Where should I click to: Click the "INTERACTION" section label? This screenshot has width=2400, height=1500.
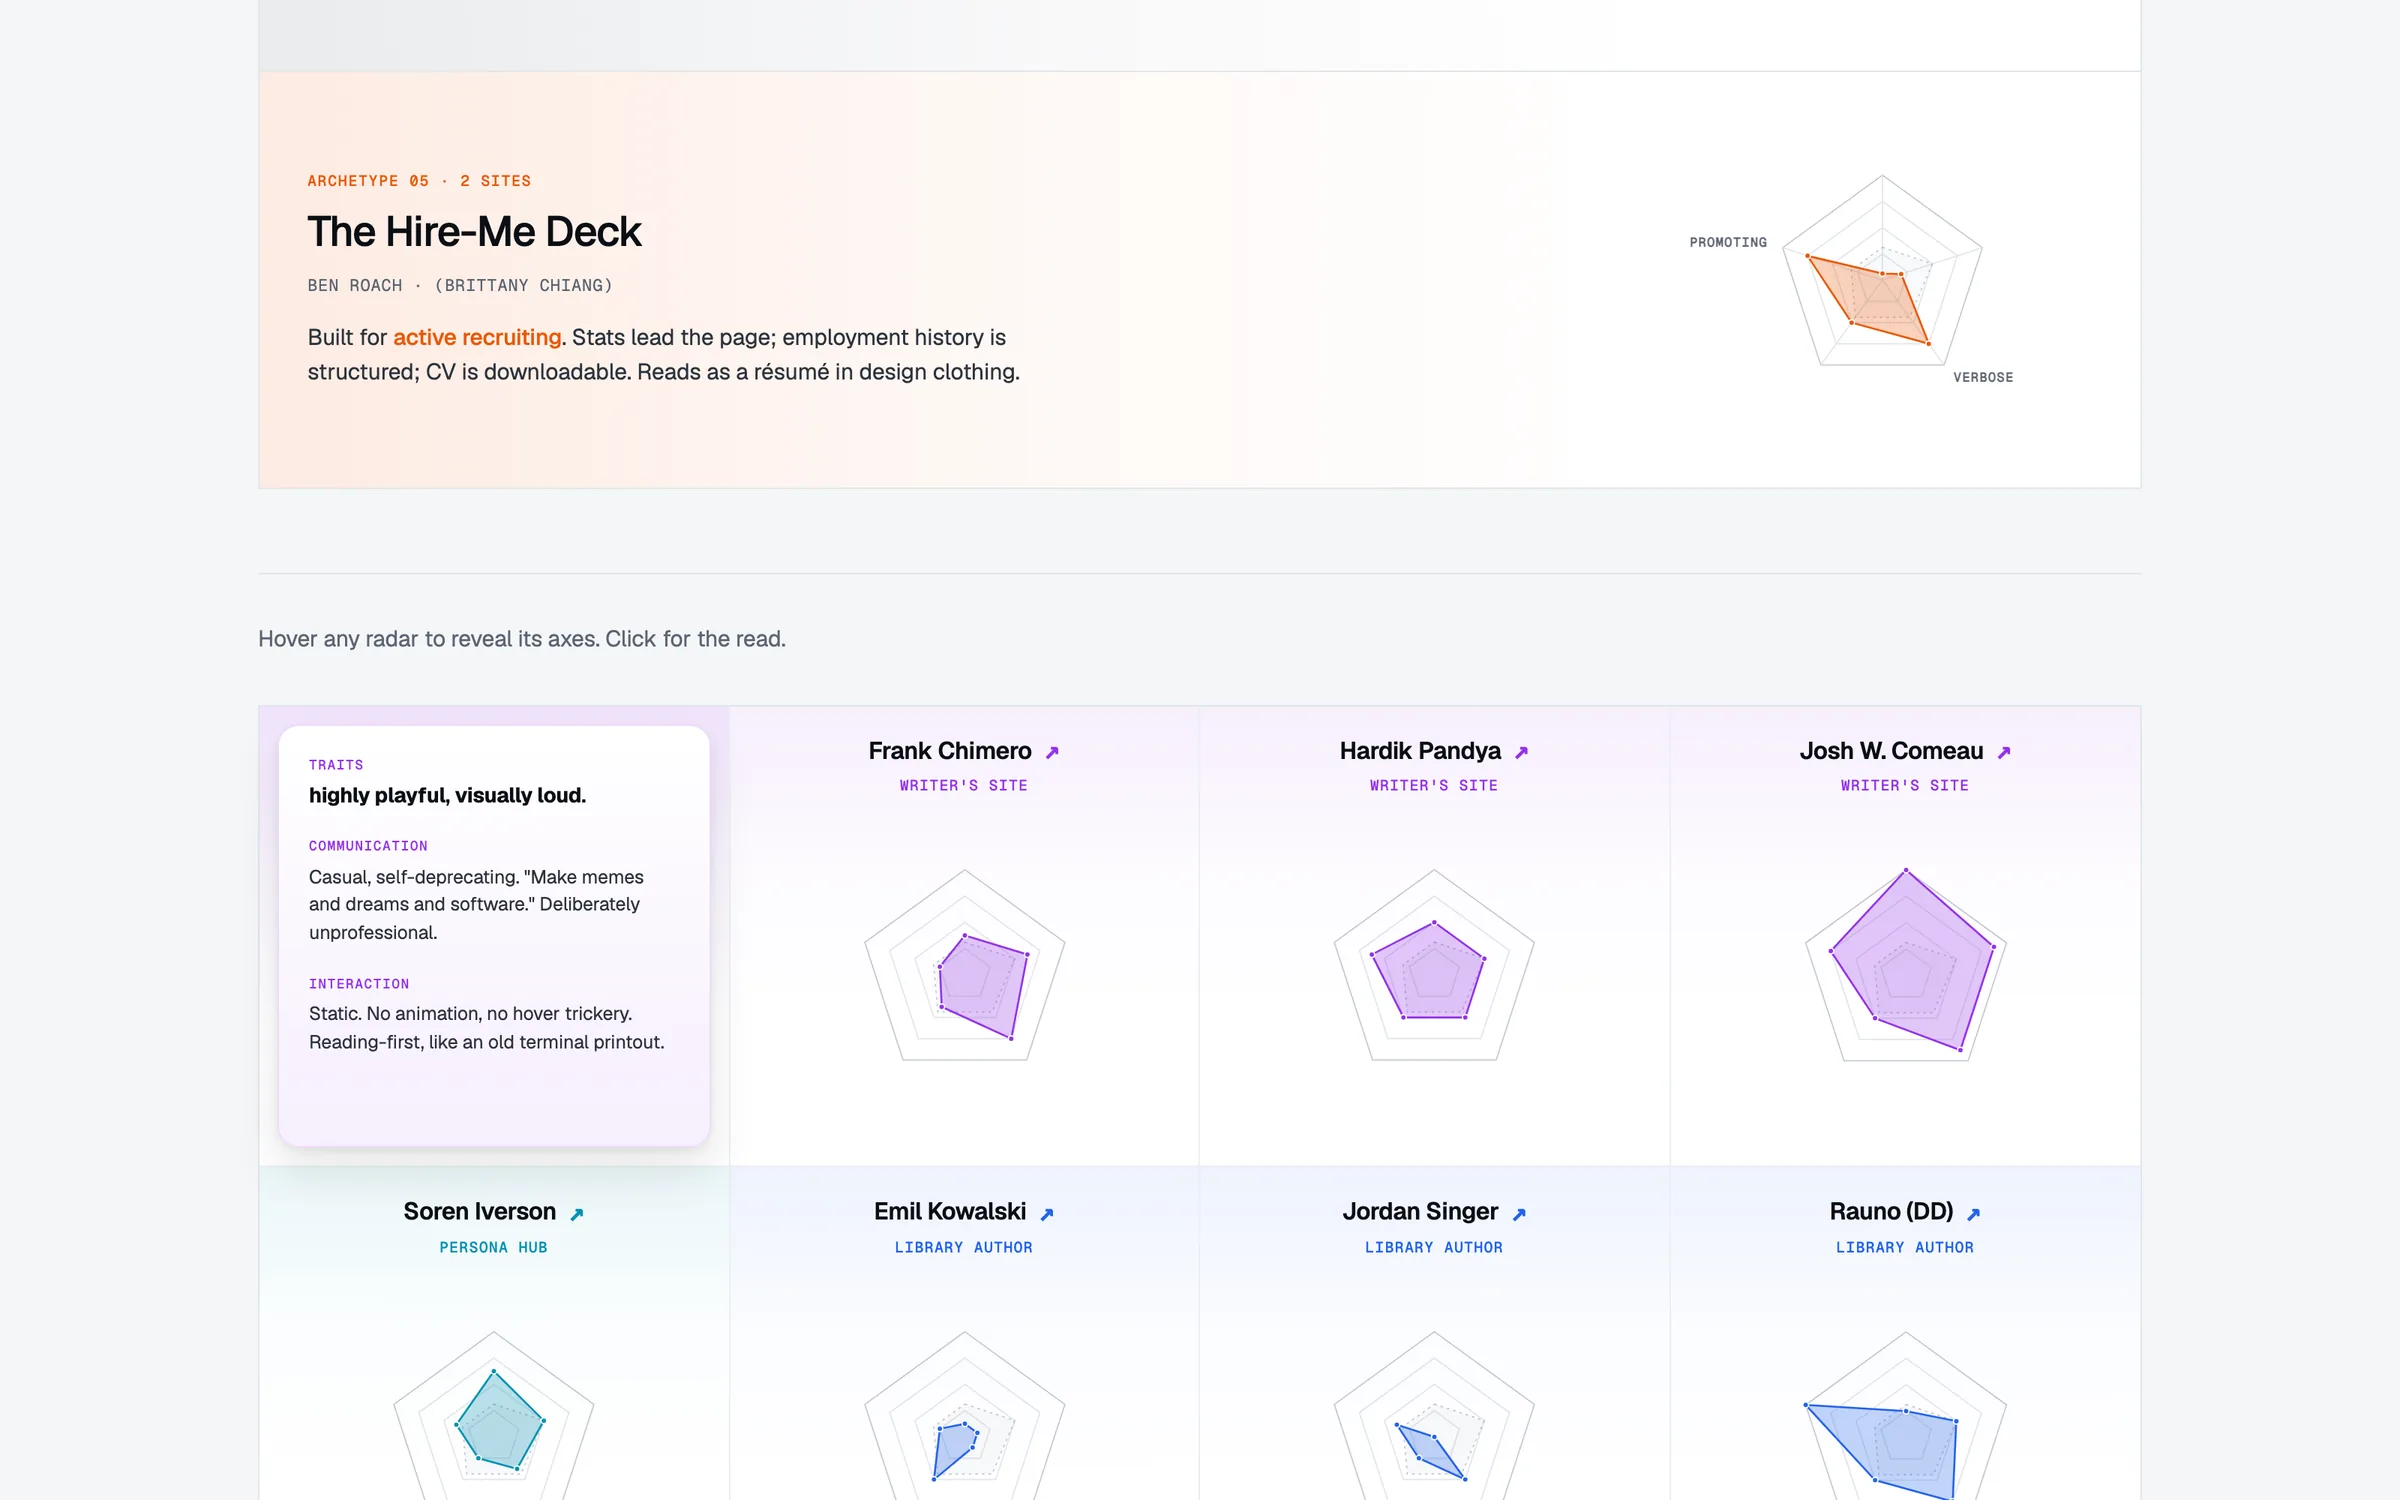point(359,984)
